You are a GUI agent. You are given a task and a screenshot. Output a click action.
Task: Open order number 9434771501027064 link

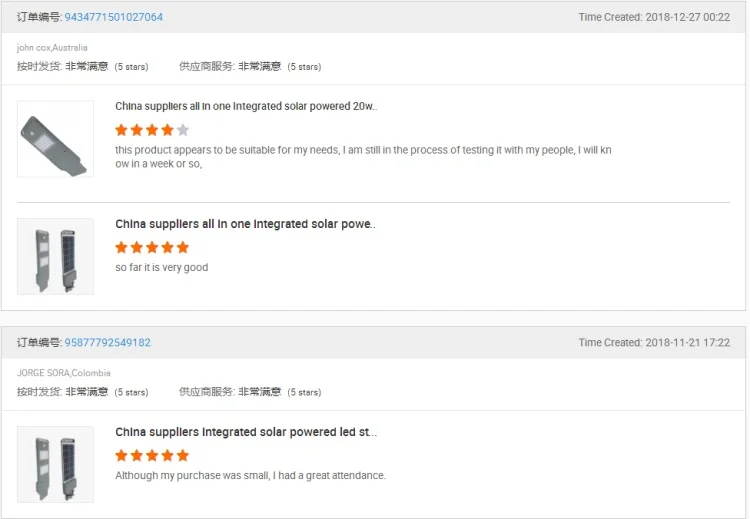[114, 17]
